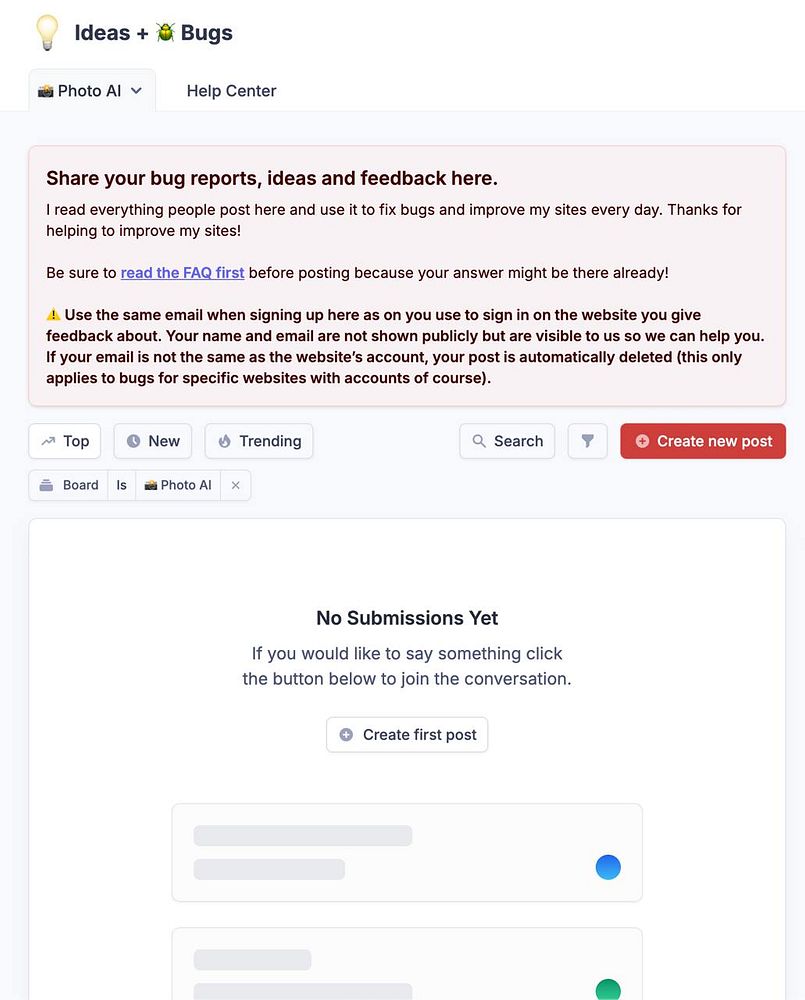This screenshot has height=1000, width=805.
Task: Remove the Photo AI board filter
Action: pyautogui.click(x=236, y=485)
